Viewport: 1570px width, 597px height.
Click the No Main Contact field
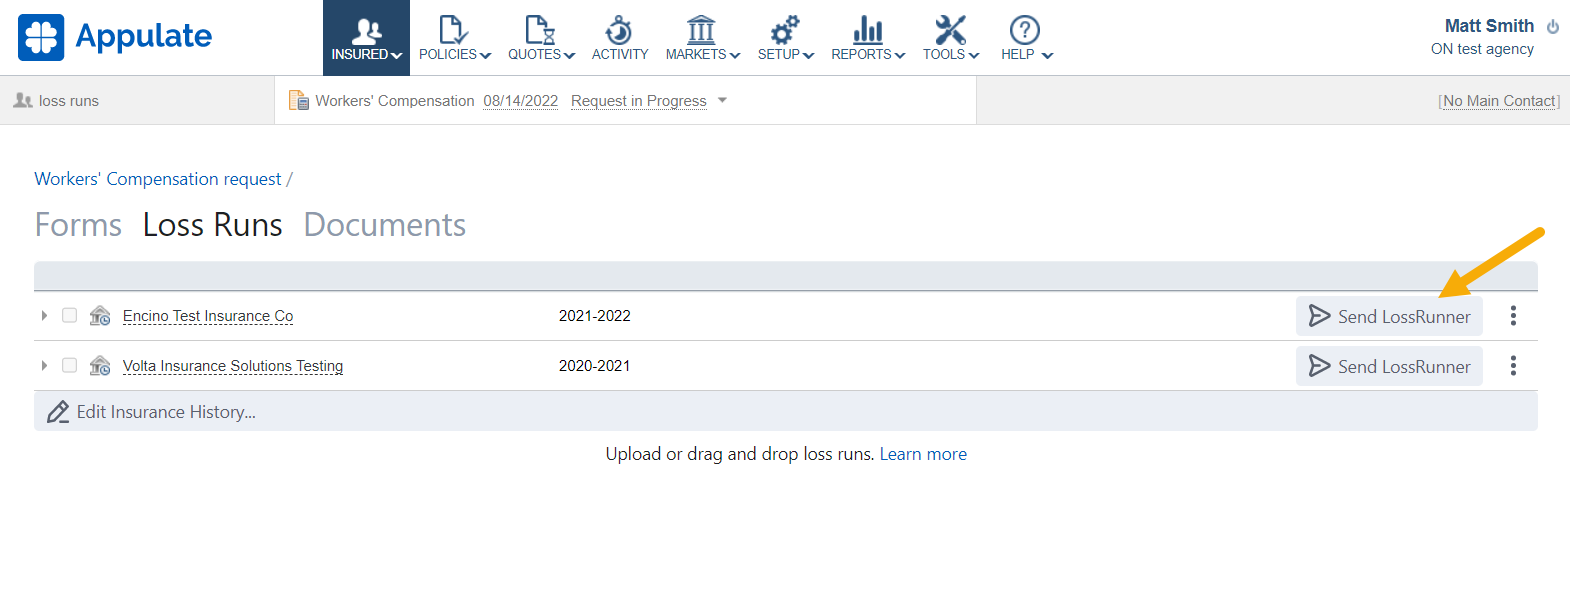pyautogui.click(x=1499, y=101)
